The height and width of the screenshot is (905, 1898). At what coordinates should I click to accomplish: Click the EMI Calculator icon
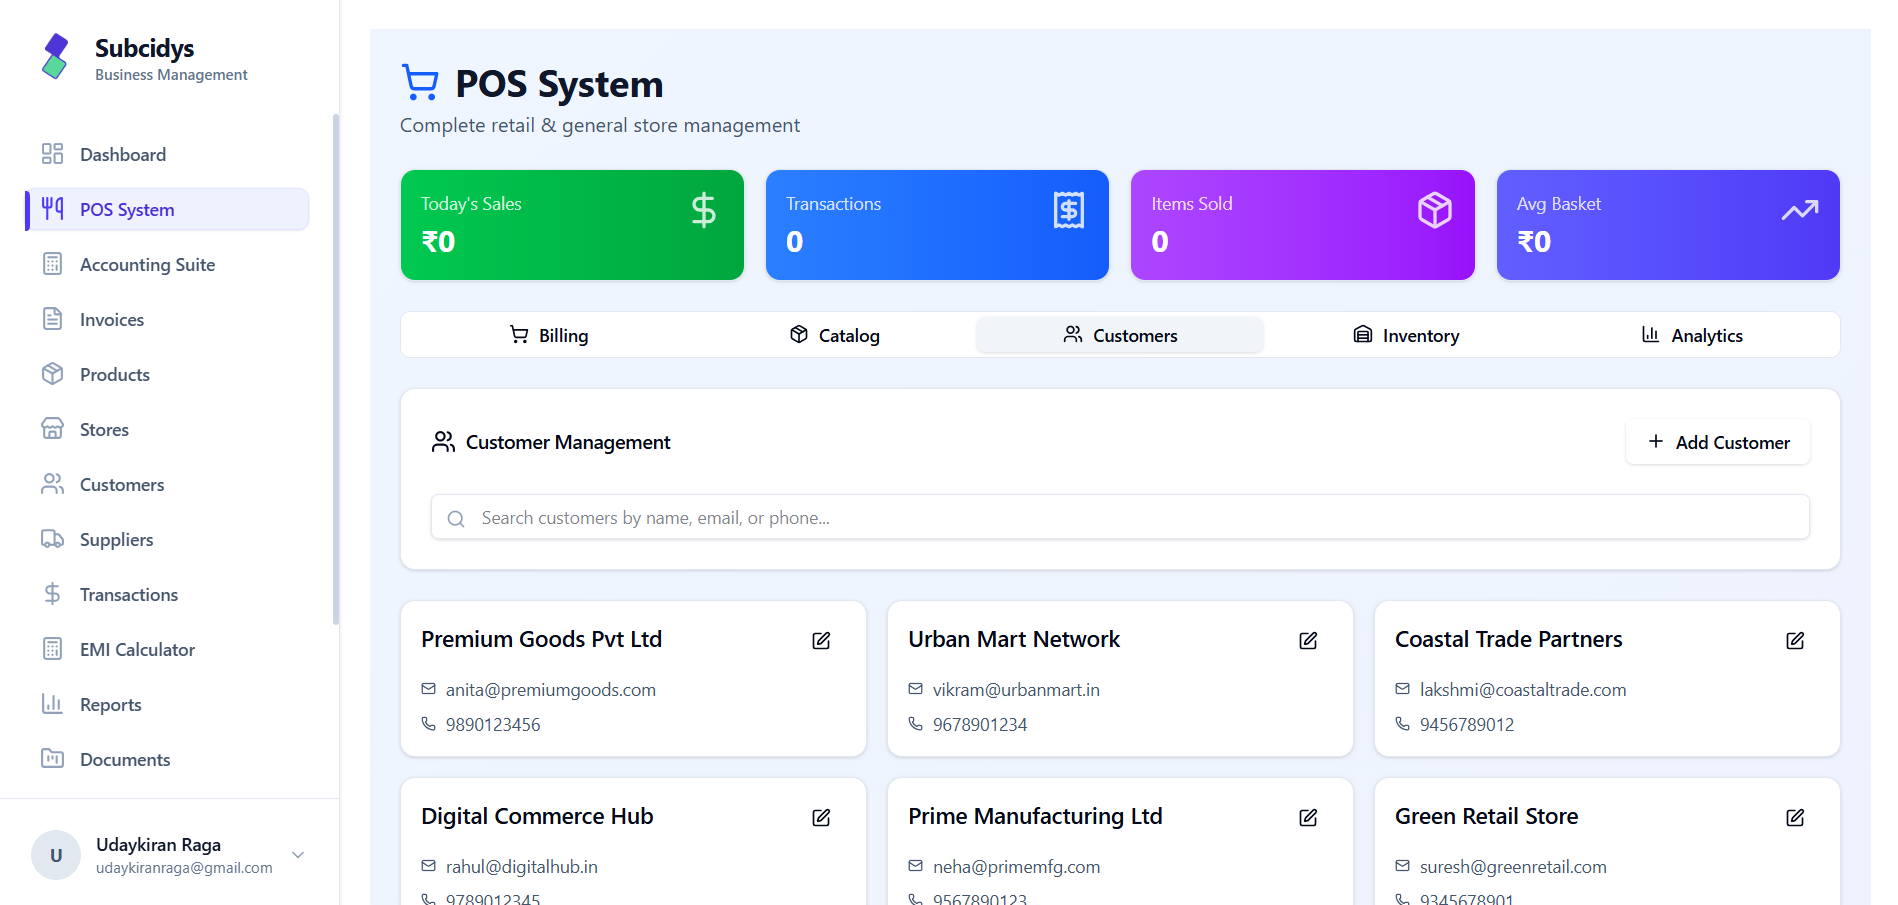[x=53, y=649]
